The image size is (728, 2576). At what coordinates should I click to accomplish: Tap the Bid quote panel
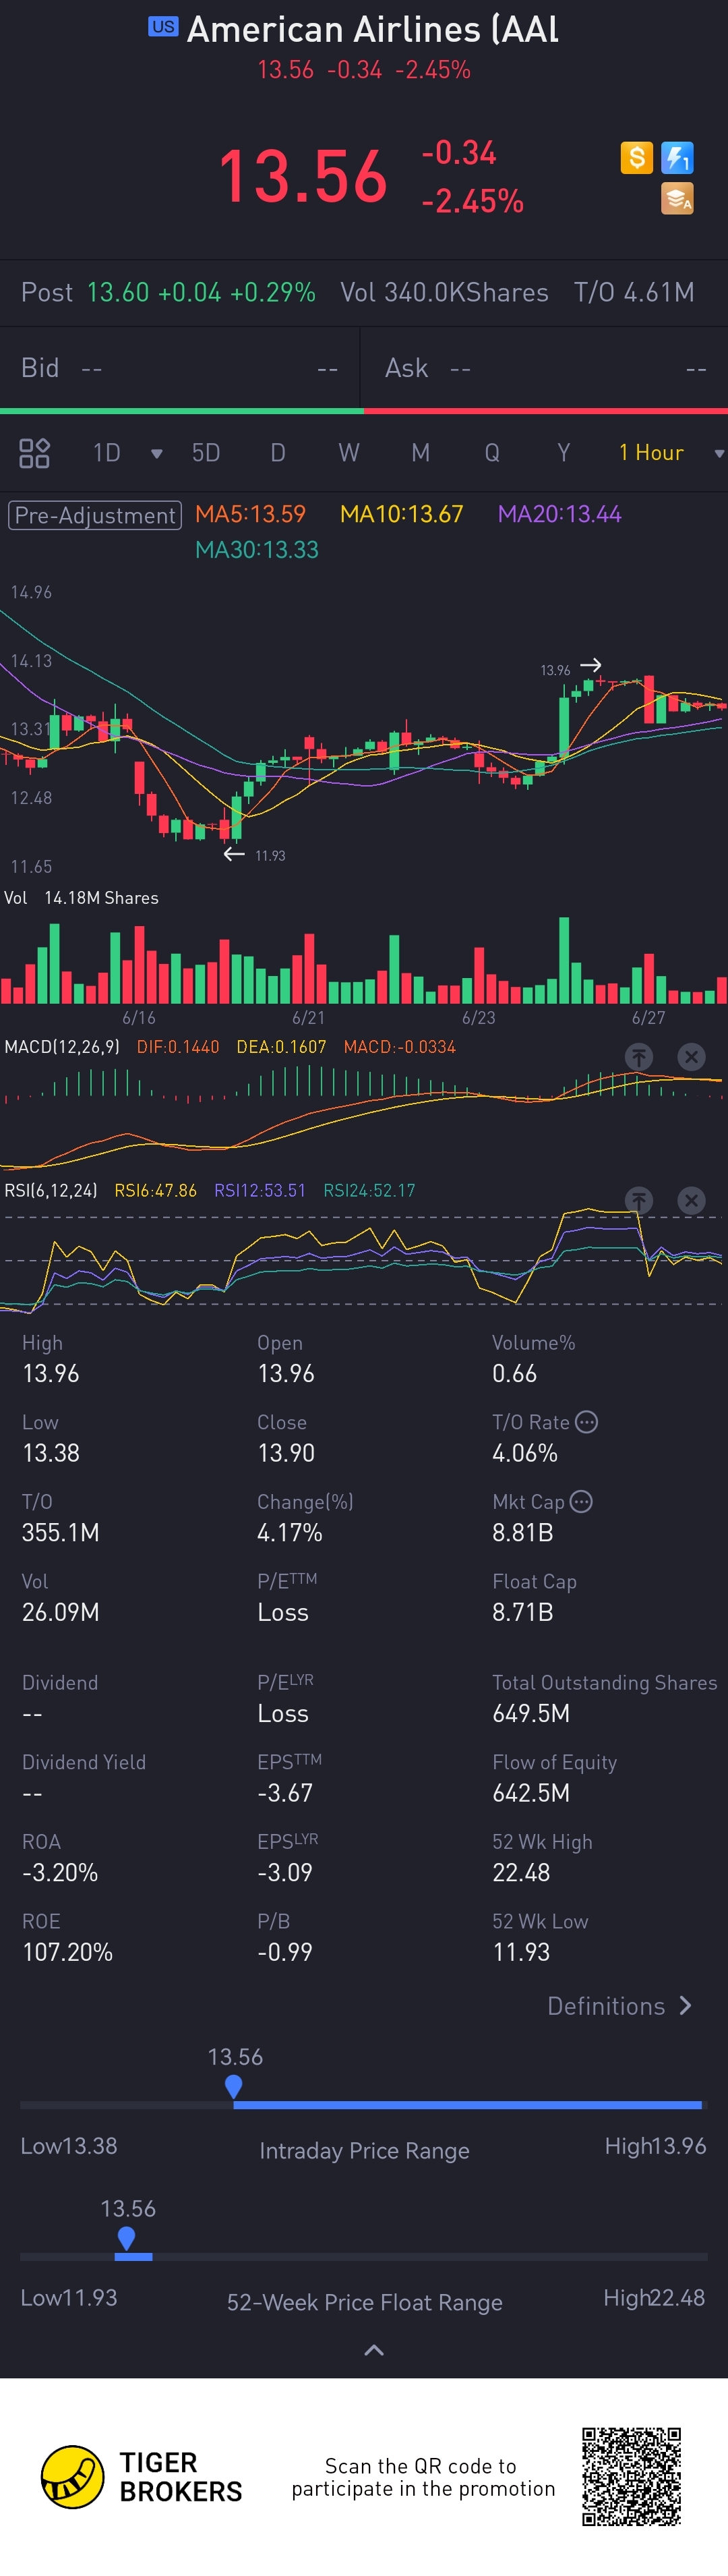click(179, 368)
